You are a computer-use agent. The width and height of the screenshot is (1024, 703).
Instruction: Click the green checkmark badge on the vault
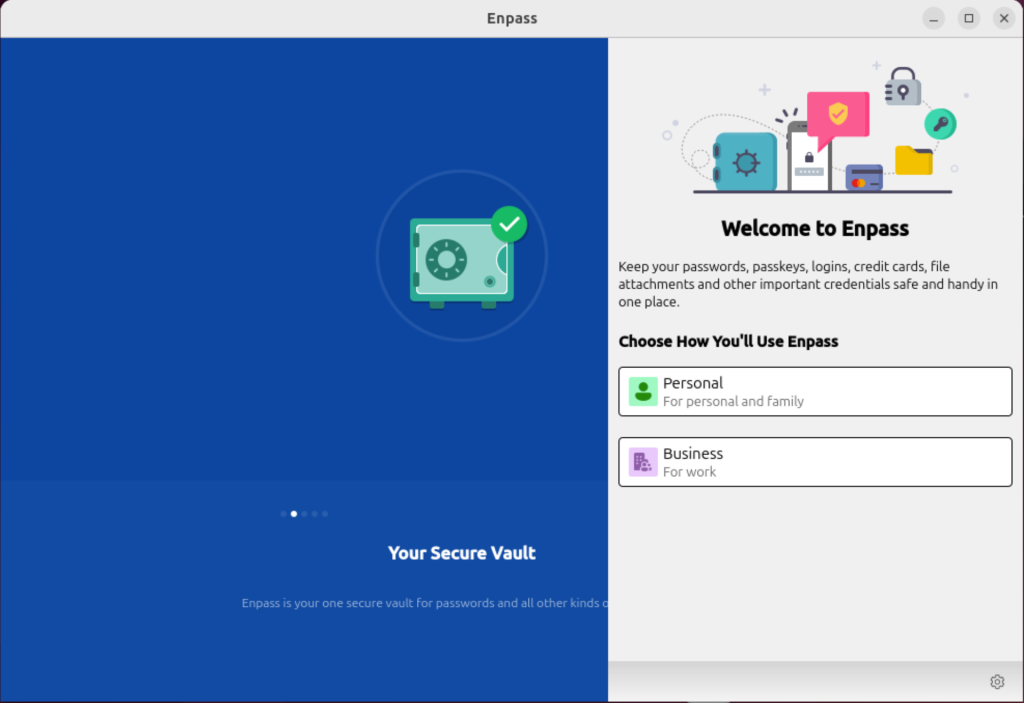(x=508, y=225)
